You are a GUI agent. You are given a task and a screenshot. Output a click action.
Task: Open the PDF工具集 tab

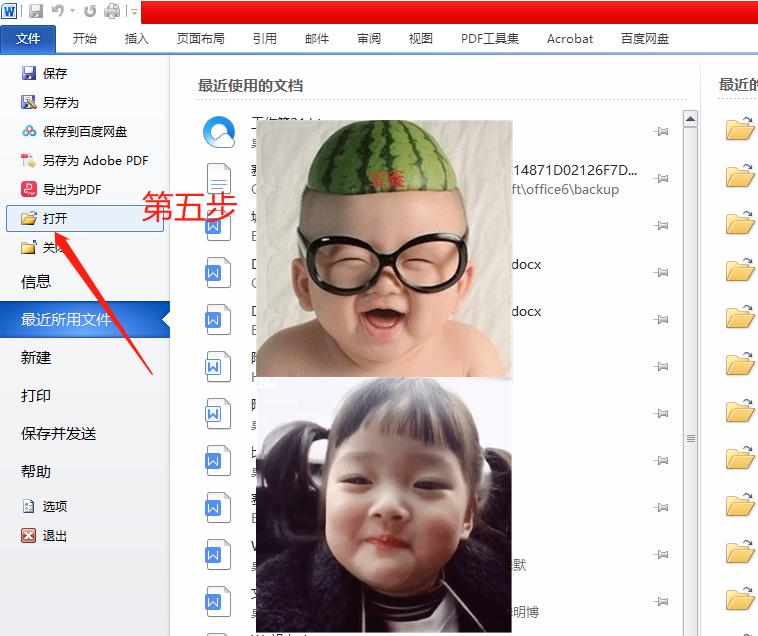pyautogui.click(x=490, y=39)
